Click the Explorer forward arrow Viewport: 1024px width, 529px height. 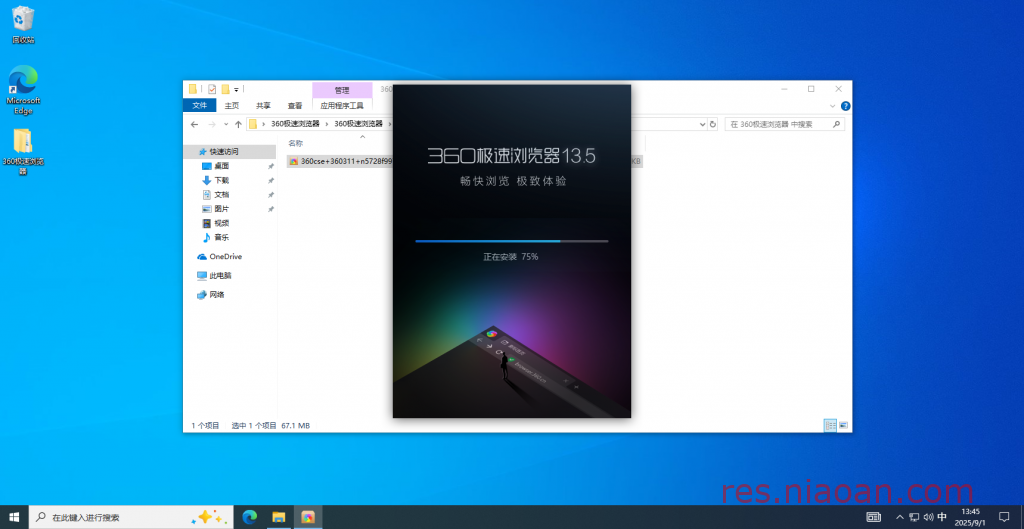(212, 124)
